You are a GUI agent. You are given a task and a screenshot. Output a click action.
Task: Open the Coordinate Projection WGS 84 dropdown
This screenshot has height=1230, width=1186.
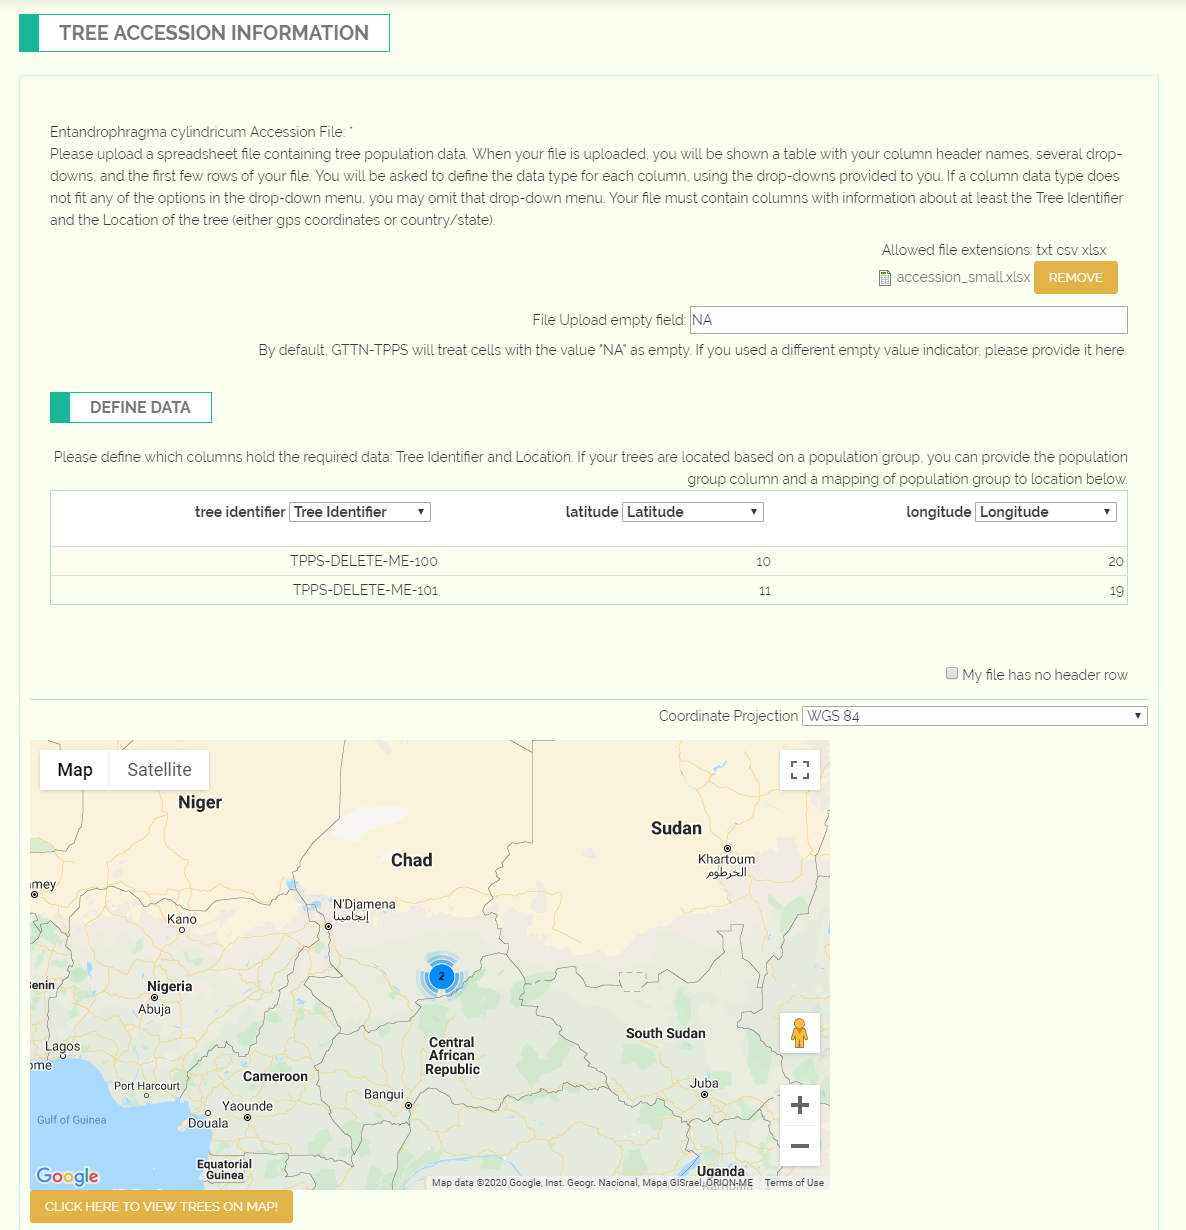[x=975, y=716]
